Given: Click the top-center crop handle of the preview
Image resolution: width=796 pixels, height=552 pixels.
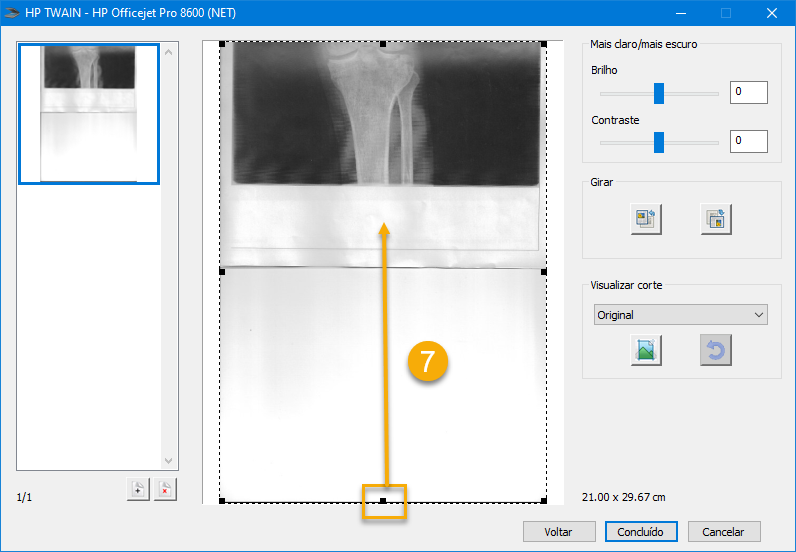Looking at the screenshot, I should coord(383,44).
